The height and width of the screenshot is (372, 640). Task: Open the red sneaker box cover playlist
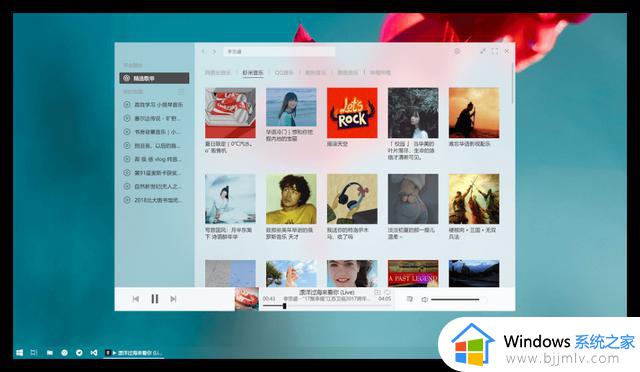tap(230, 113)
